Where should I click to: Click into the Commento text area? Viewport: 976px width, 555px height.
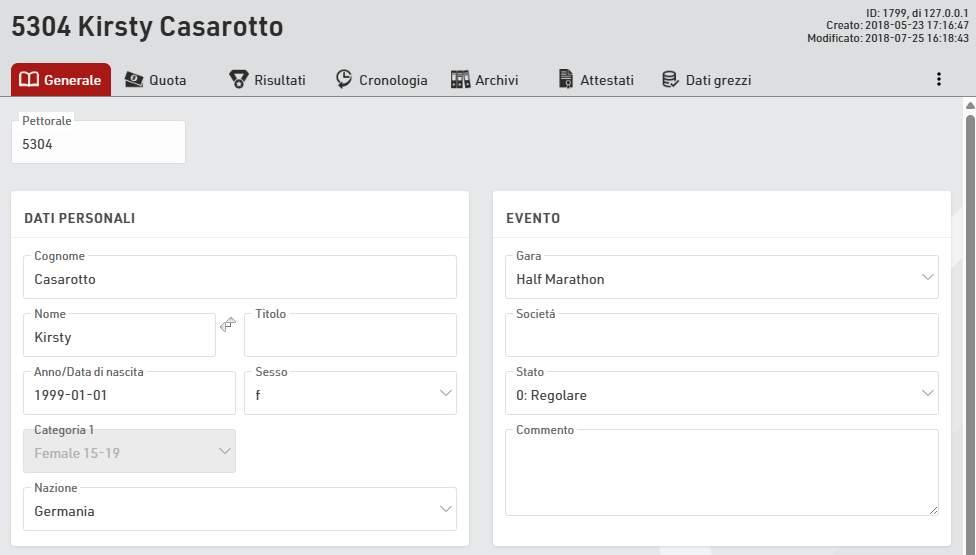721,475
